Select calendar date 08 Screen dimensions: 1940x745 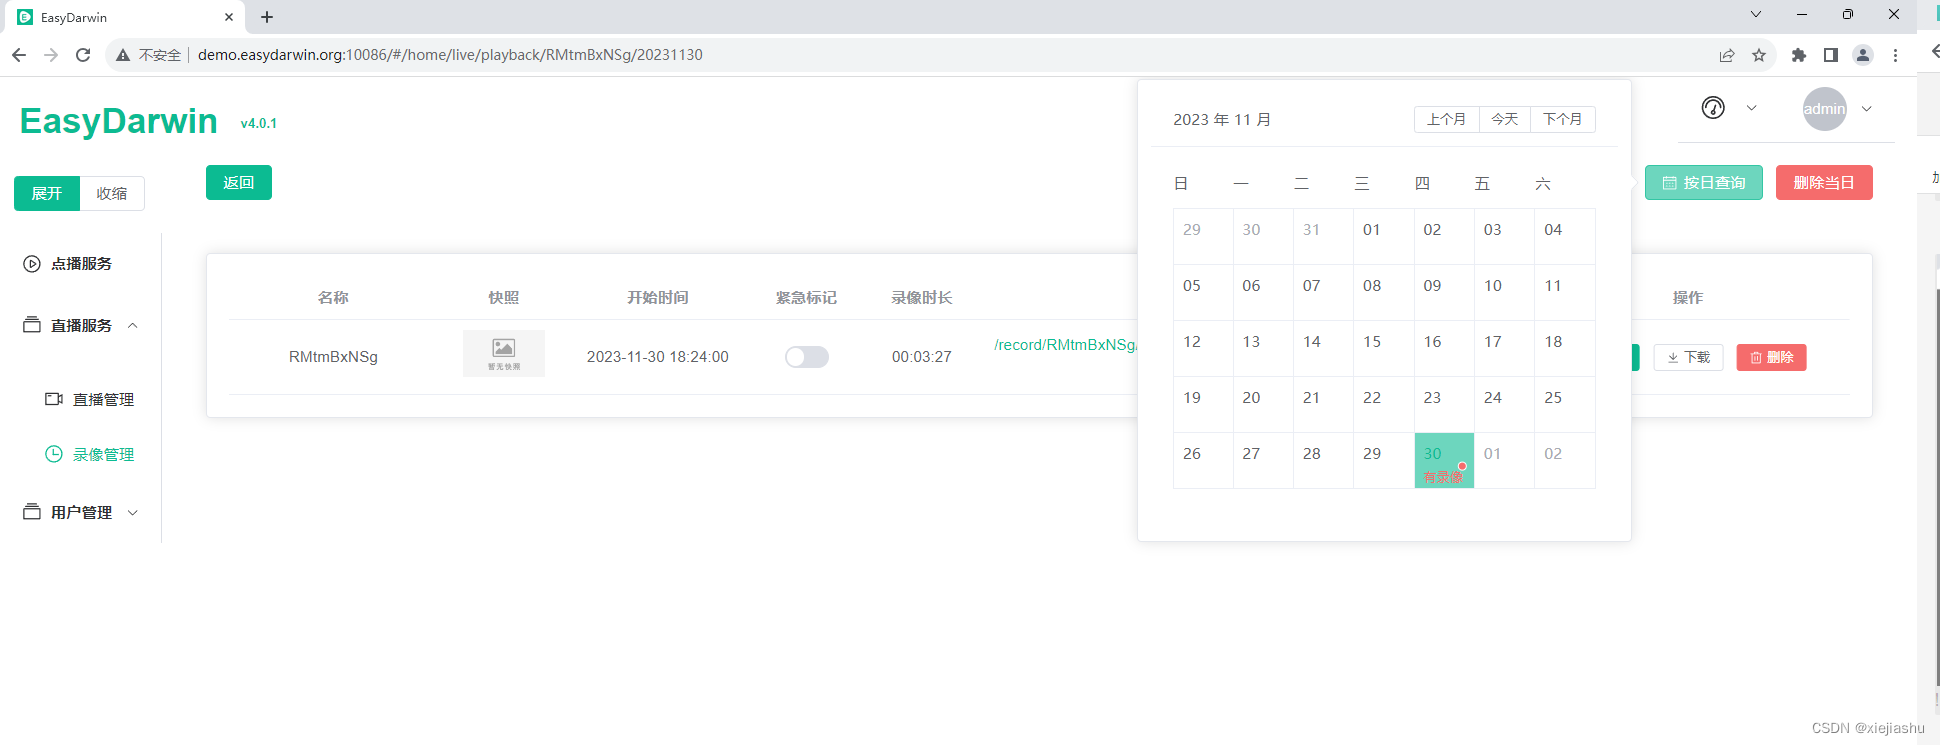click(x=1384, y=293)
